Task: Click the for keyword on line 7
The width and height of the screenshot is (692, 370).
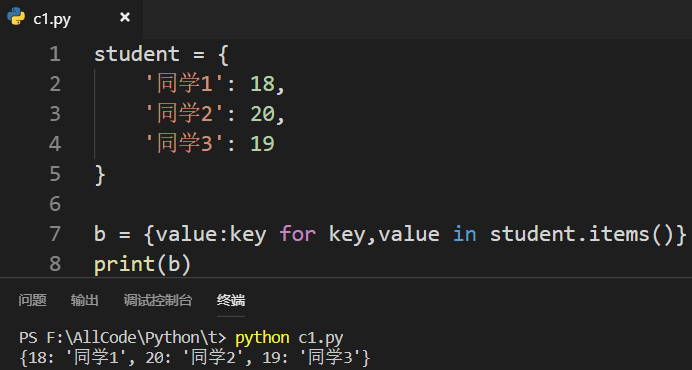Action: [x=297, y=234]
